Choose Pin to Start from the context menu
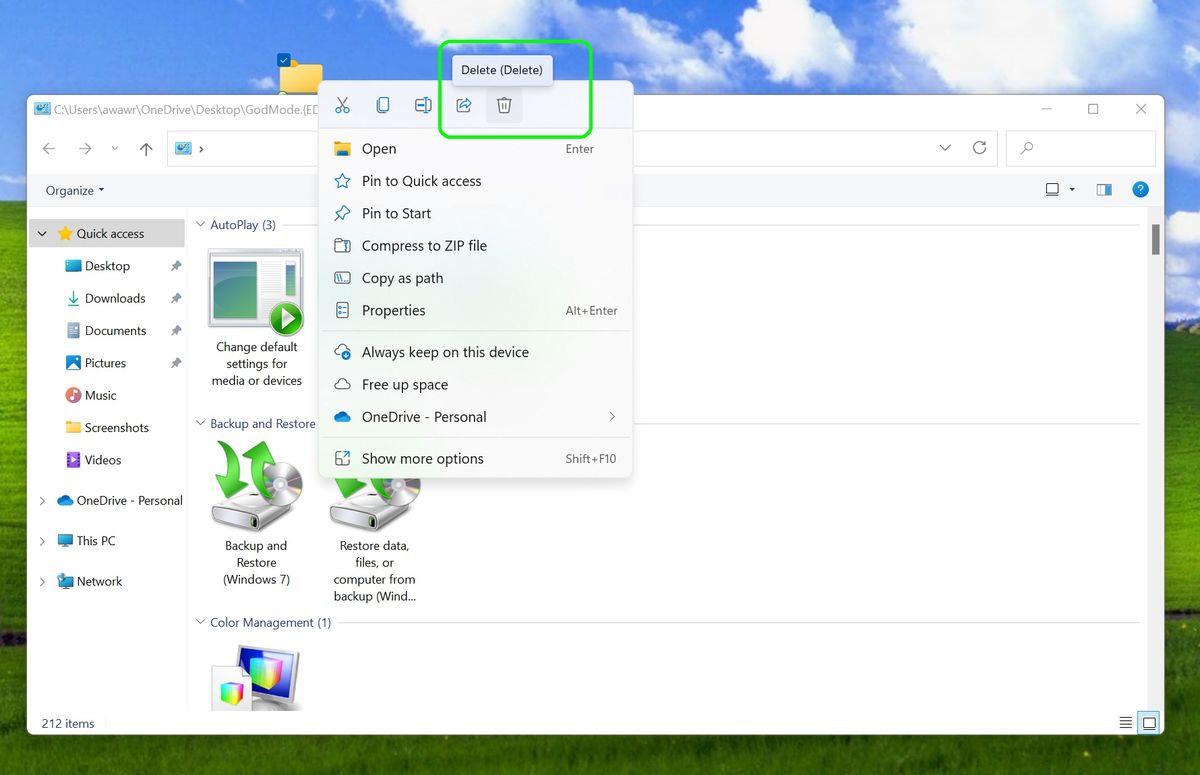 pos(396,213)
